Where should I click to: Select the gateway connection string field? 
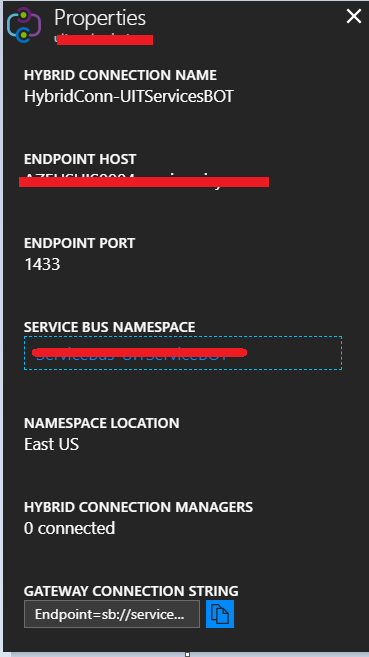(112, 614)
